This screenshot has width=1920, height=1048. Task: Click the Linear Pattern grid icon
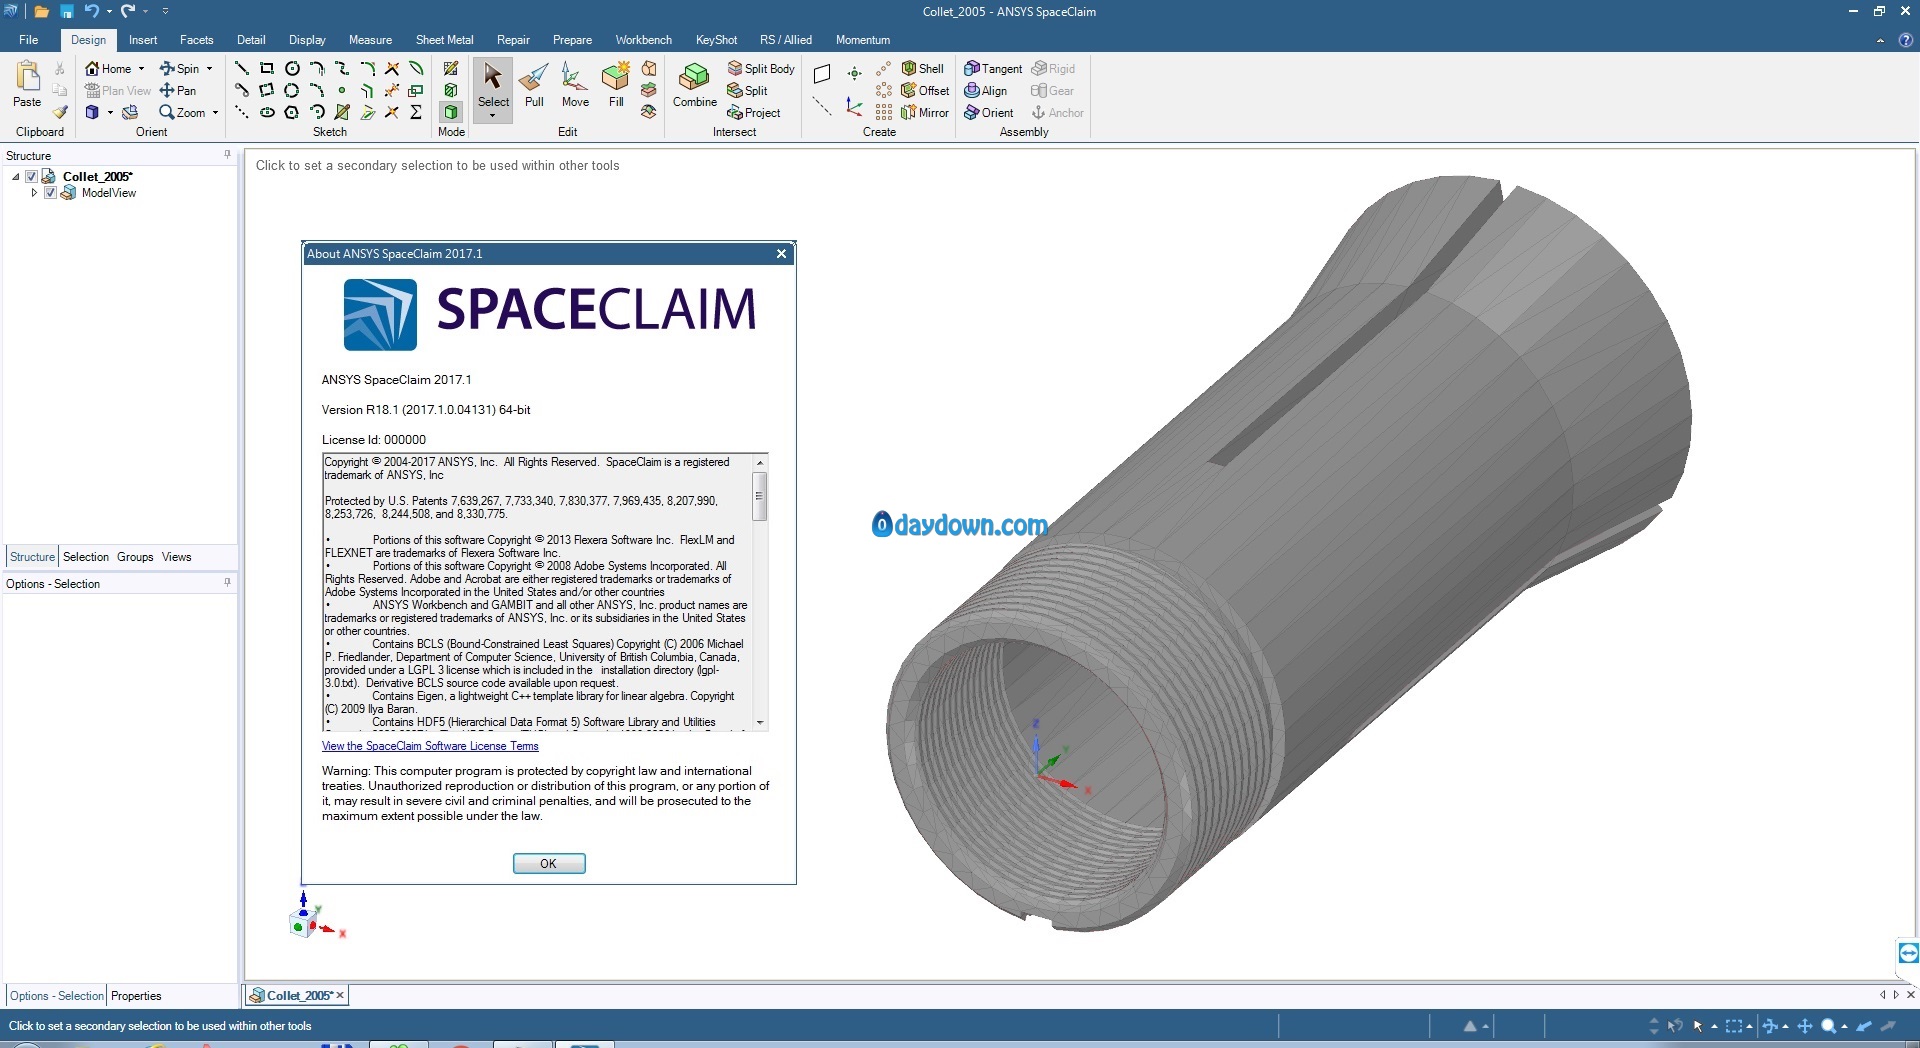[884, 112]
